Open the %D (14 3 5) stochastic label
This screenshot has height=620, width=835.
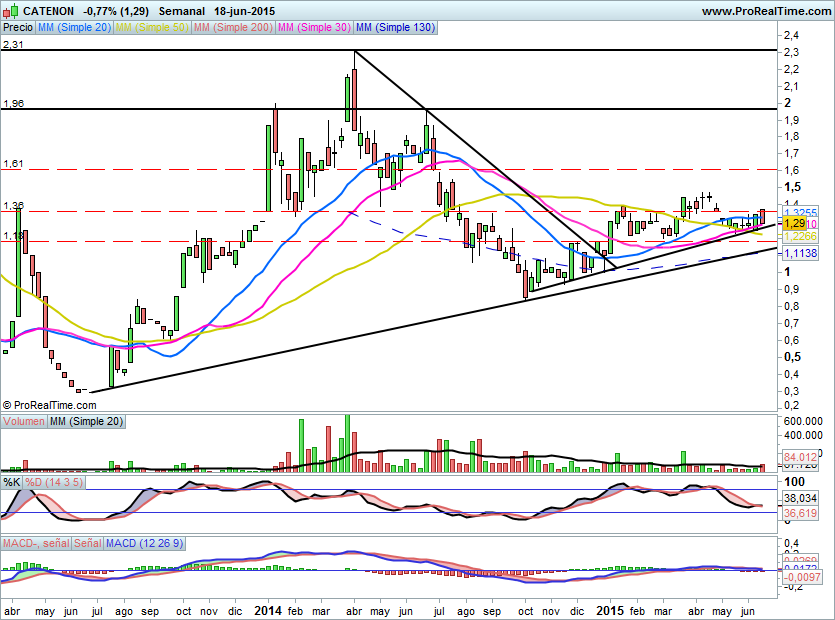pos(53,482)
